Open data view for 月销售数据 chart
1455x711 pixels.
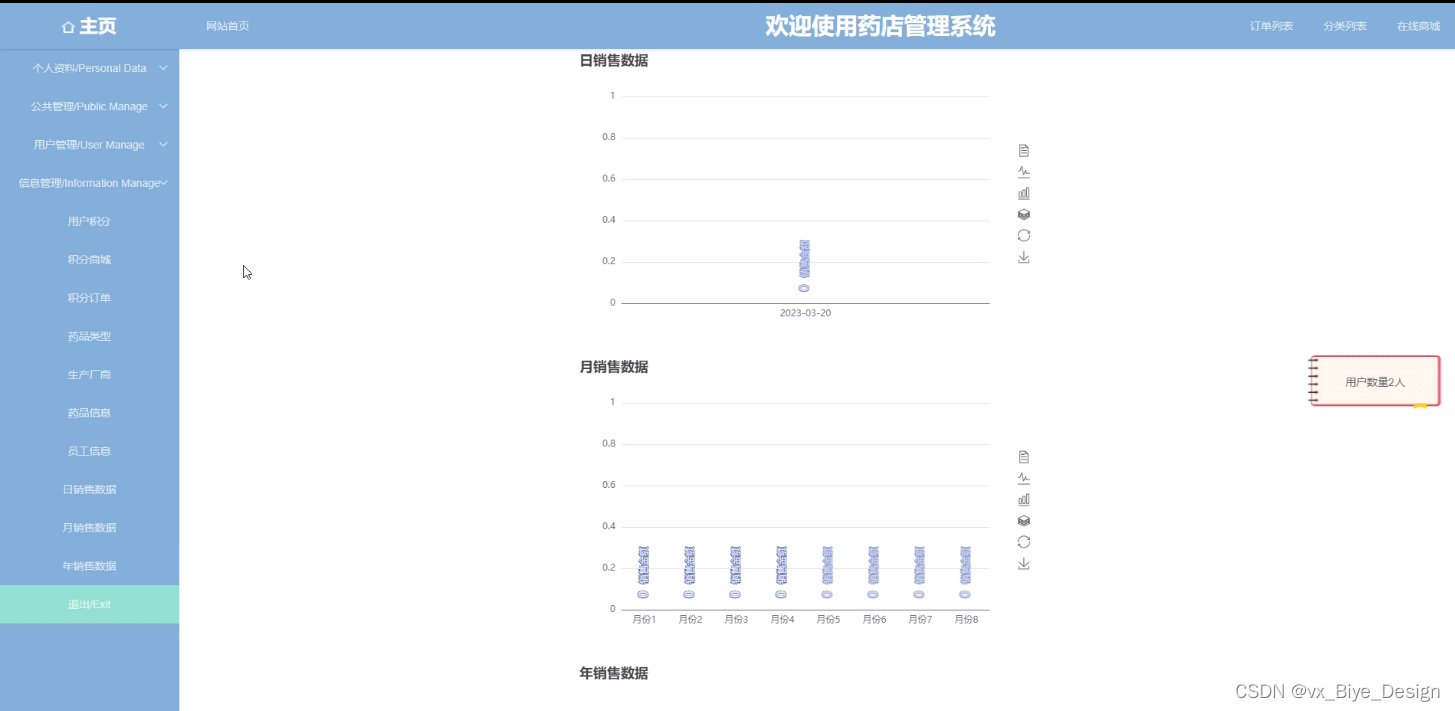pos(1024,457)
